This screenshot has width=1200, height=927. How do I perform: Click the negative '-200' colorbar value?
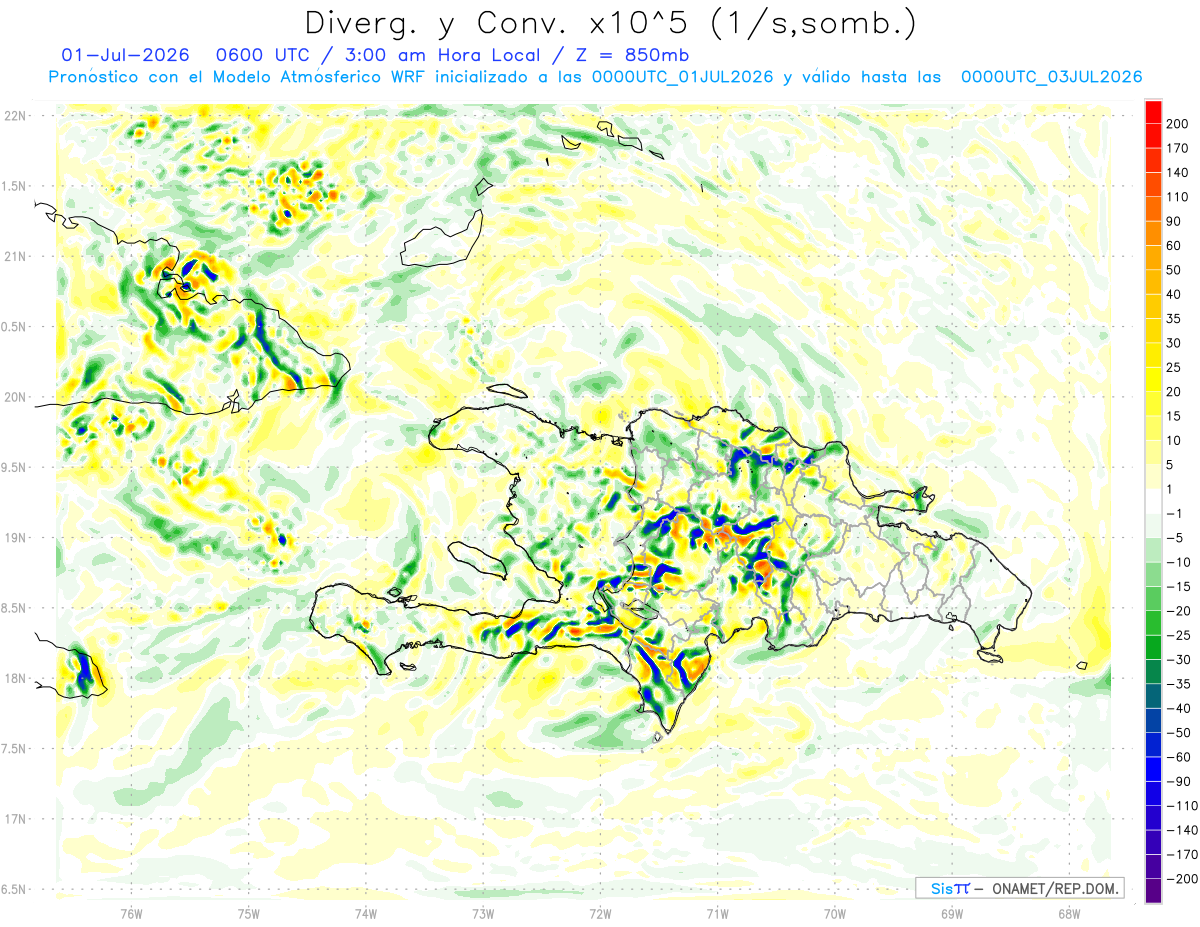click(x=1184, y=879)
